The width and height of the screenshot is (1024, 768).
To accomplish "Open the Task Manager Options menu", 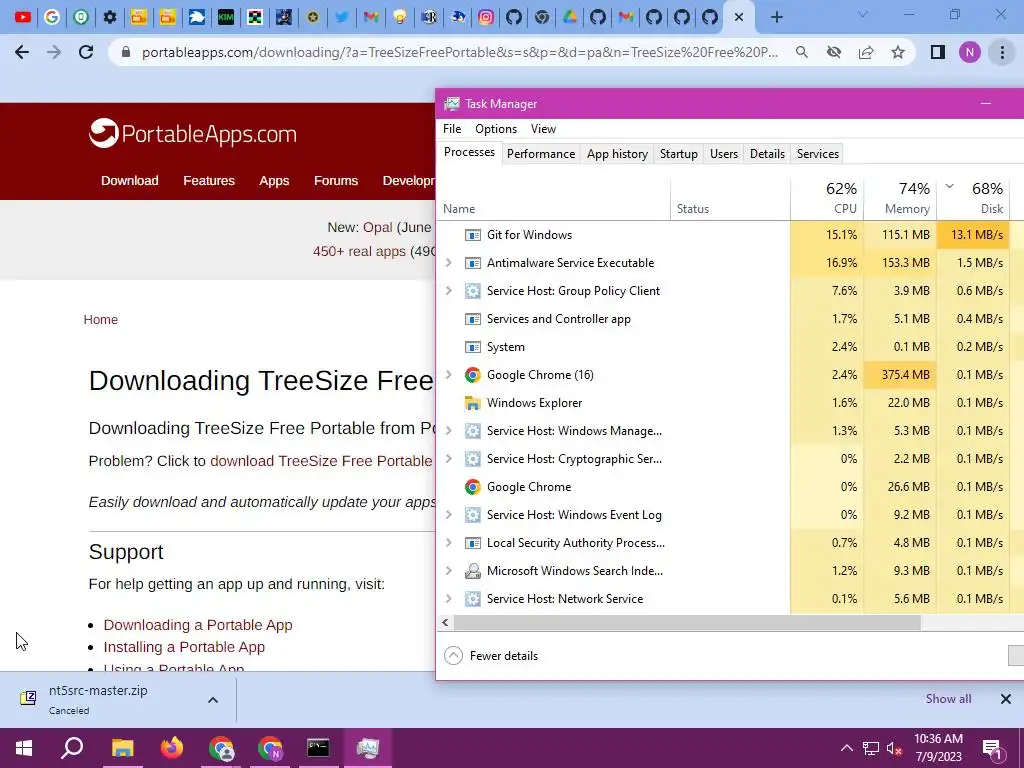I will pyautogui.click(x=496, y=129).
